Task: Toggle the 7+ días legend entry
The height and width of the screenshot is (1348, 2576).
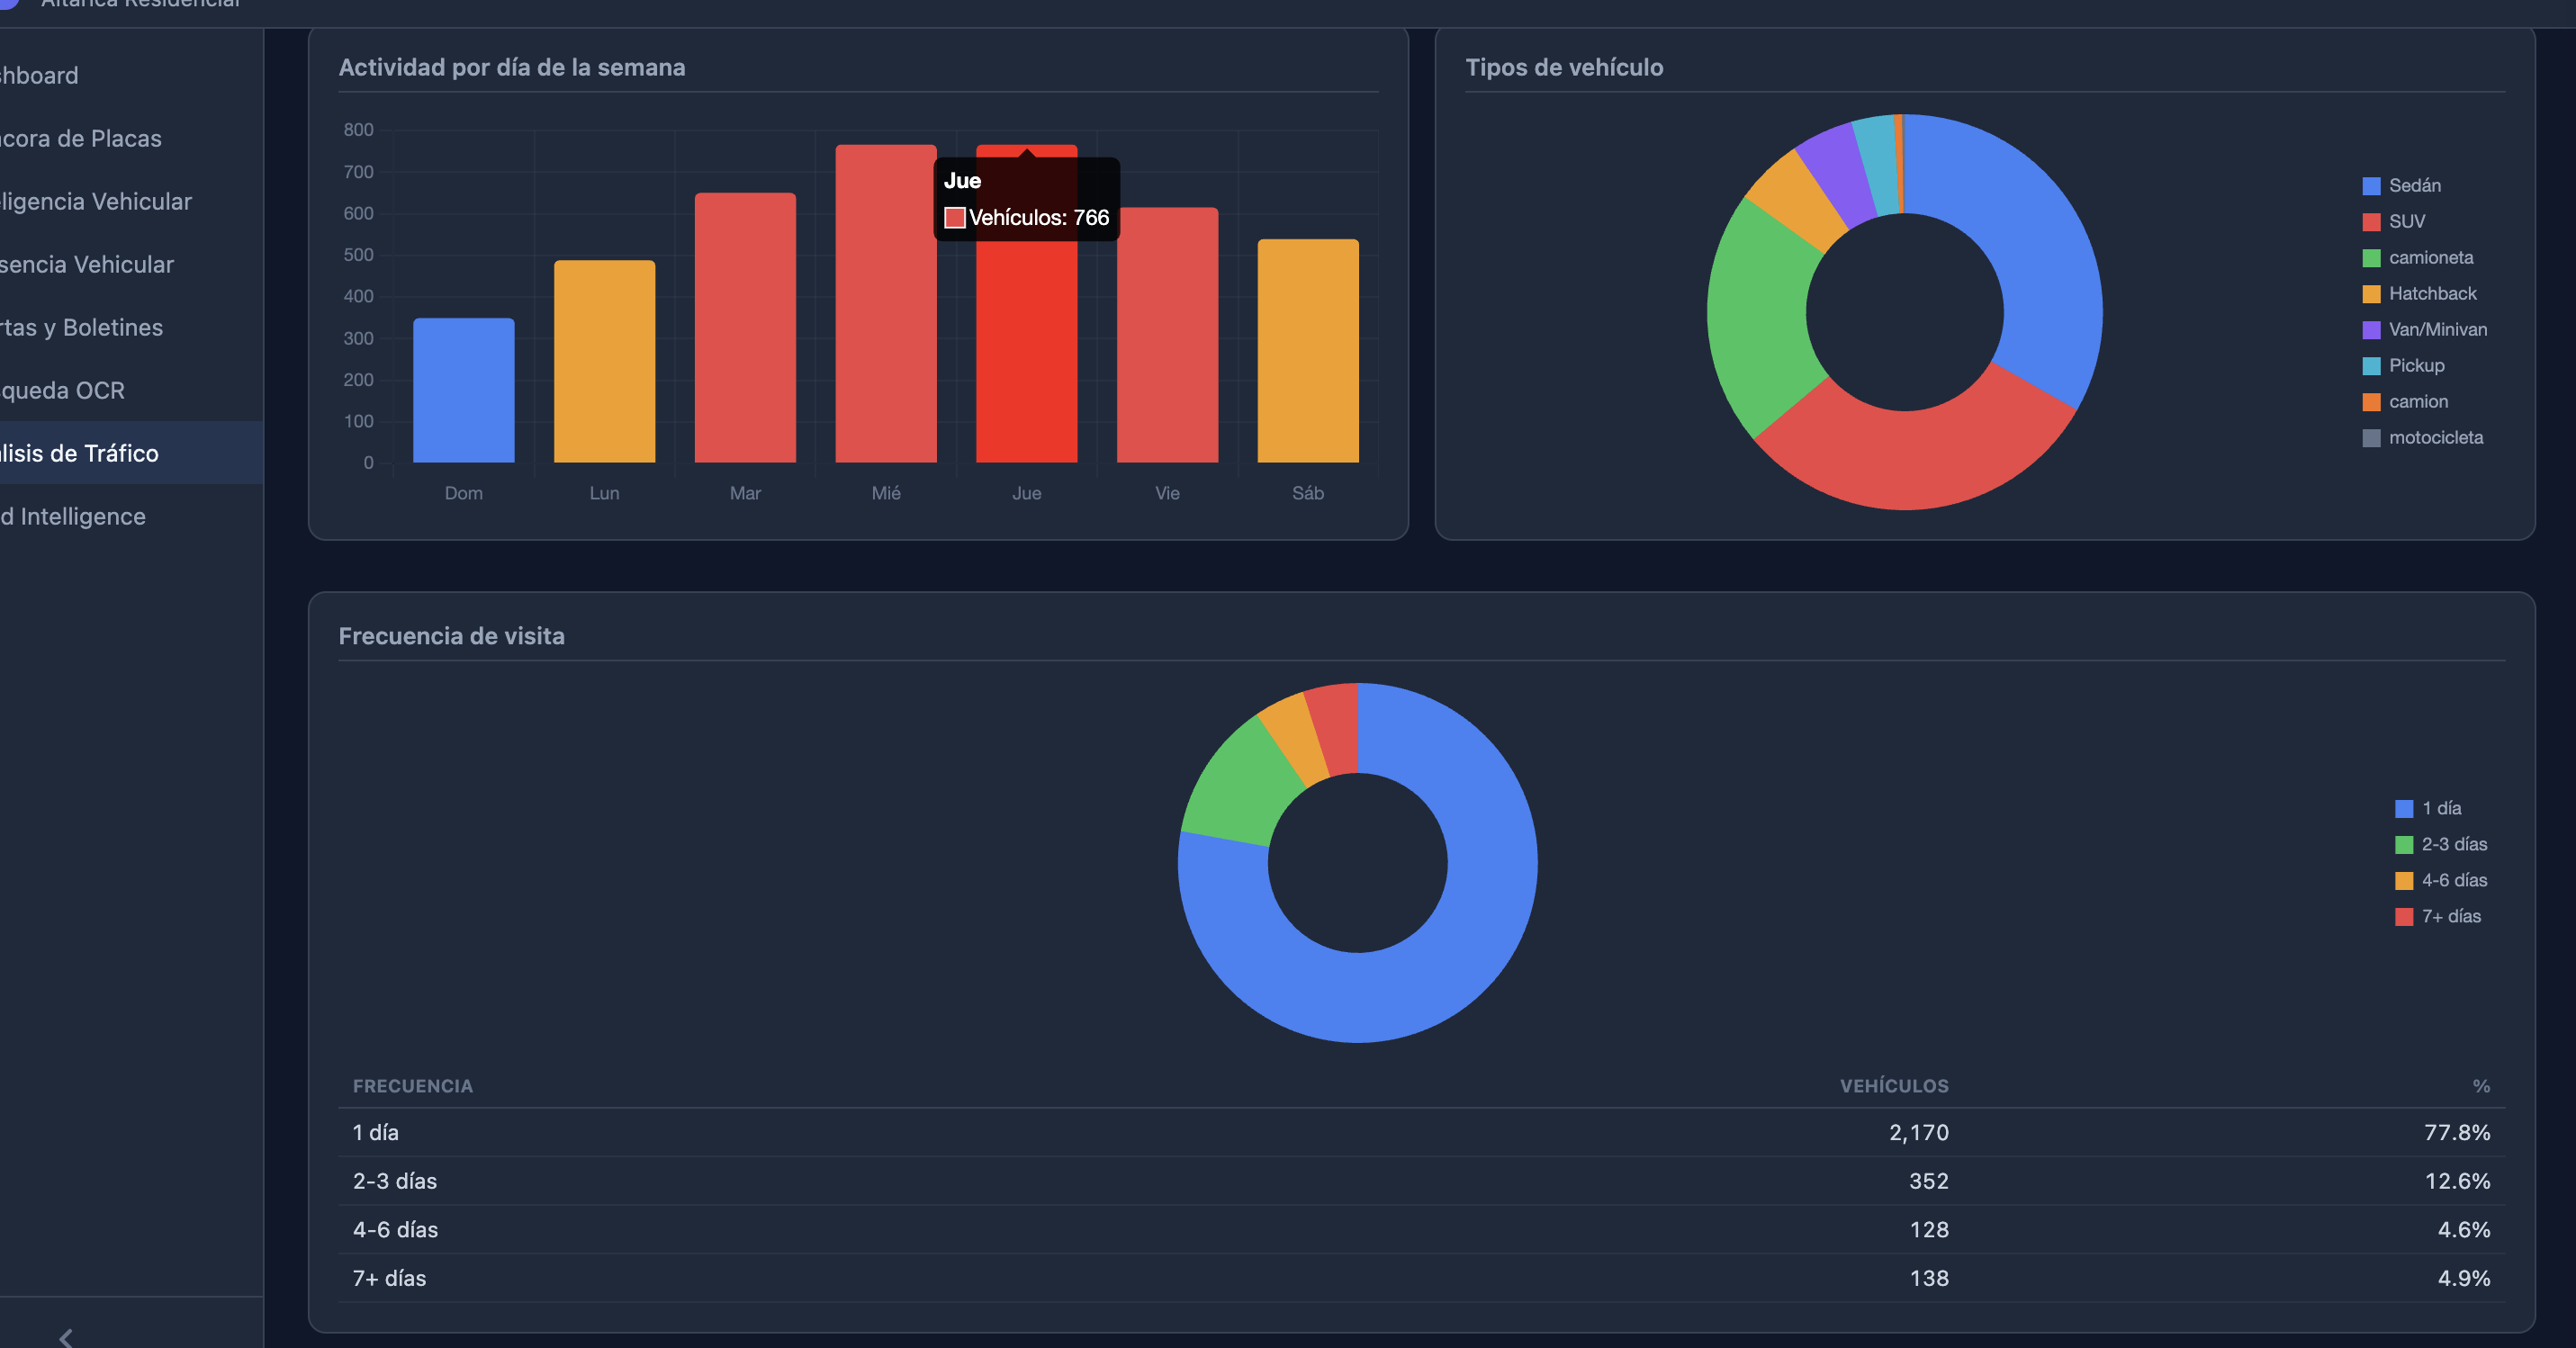Action: tap(2449, 916)
